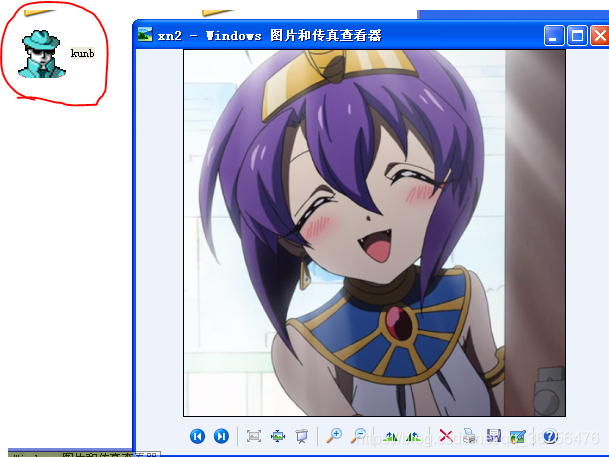This screenshot has height=457, width=609.
Task: Rotate the image counterclockwise
Action: [413, 436]
